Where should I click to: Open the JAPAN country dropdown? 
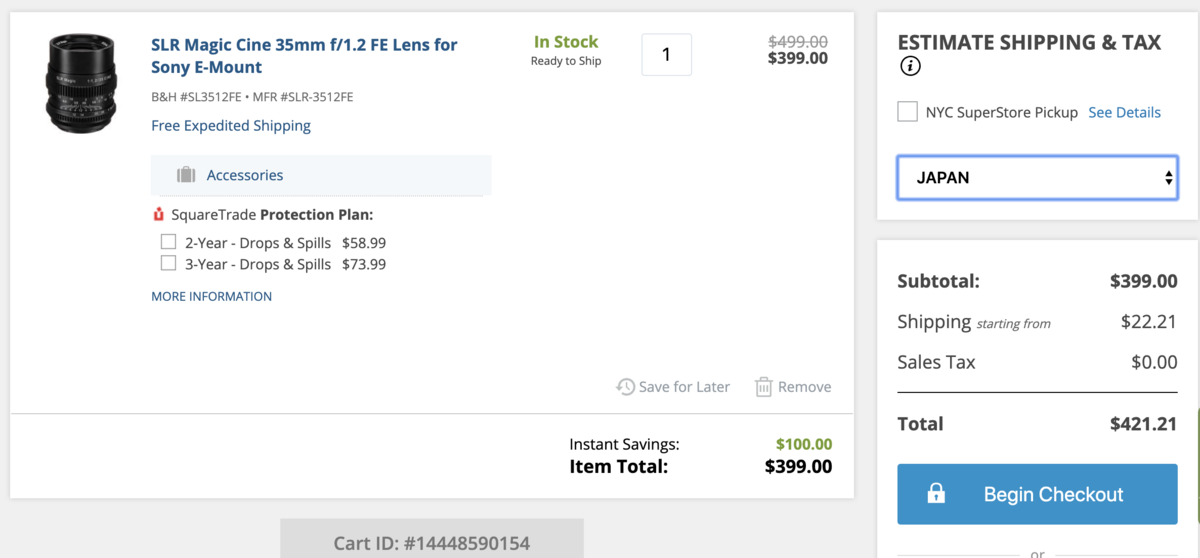1037,178
